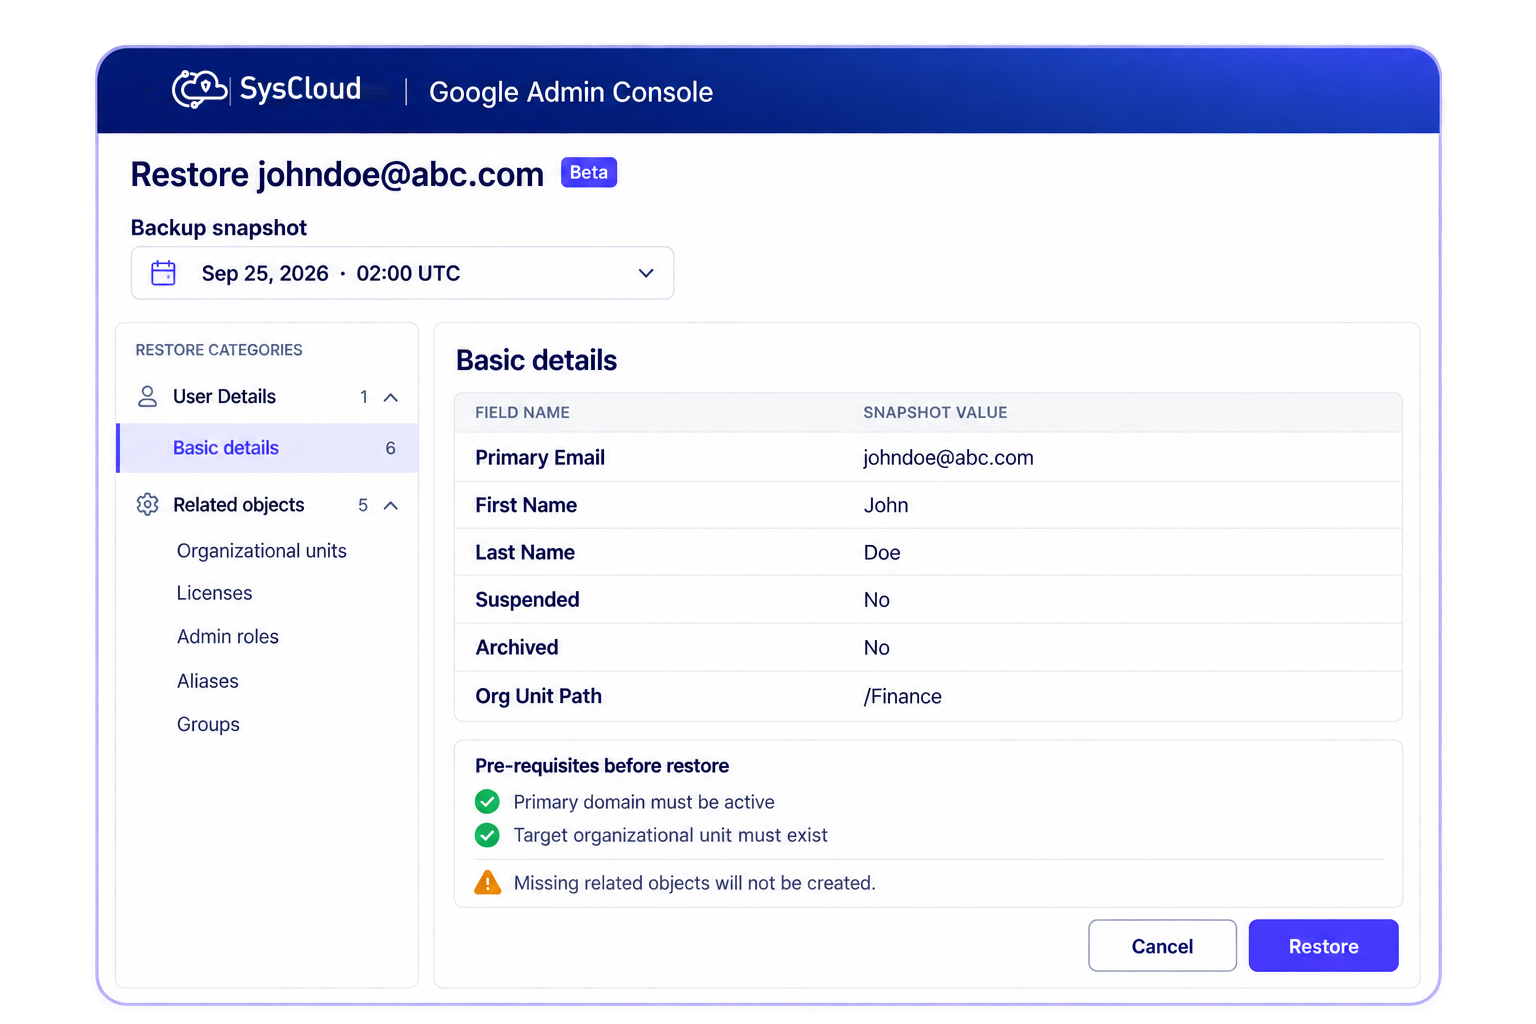Click the calendar icon in snapshot selector
This screenshot has height=1024, width=1536.
click(x=163, y=273)
